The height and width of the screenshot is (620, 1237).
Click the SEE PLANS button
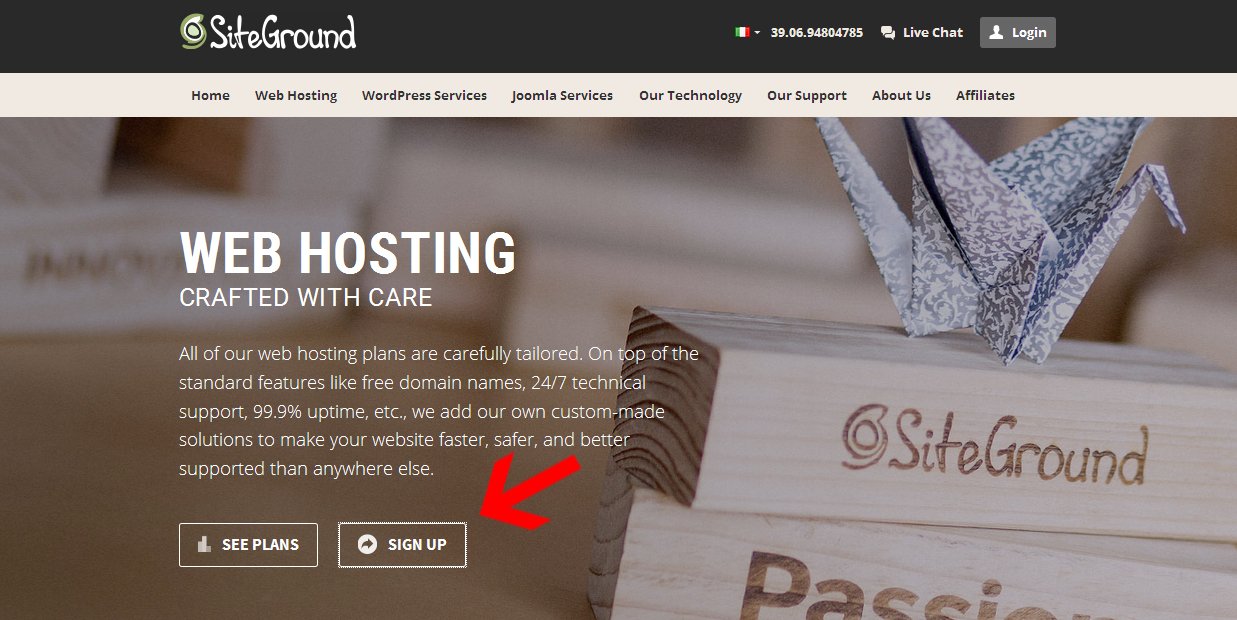[x=248, y=545]
